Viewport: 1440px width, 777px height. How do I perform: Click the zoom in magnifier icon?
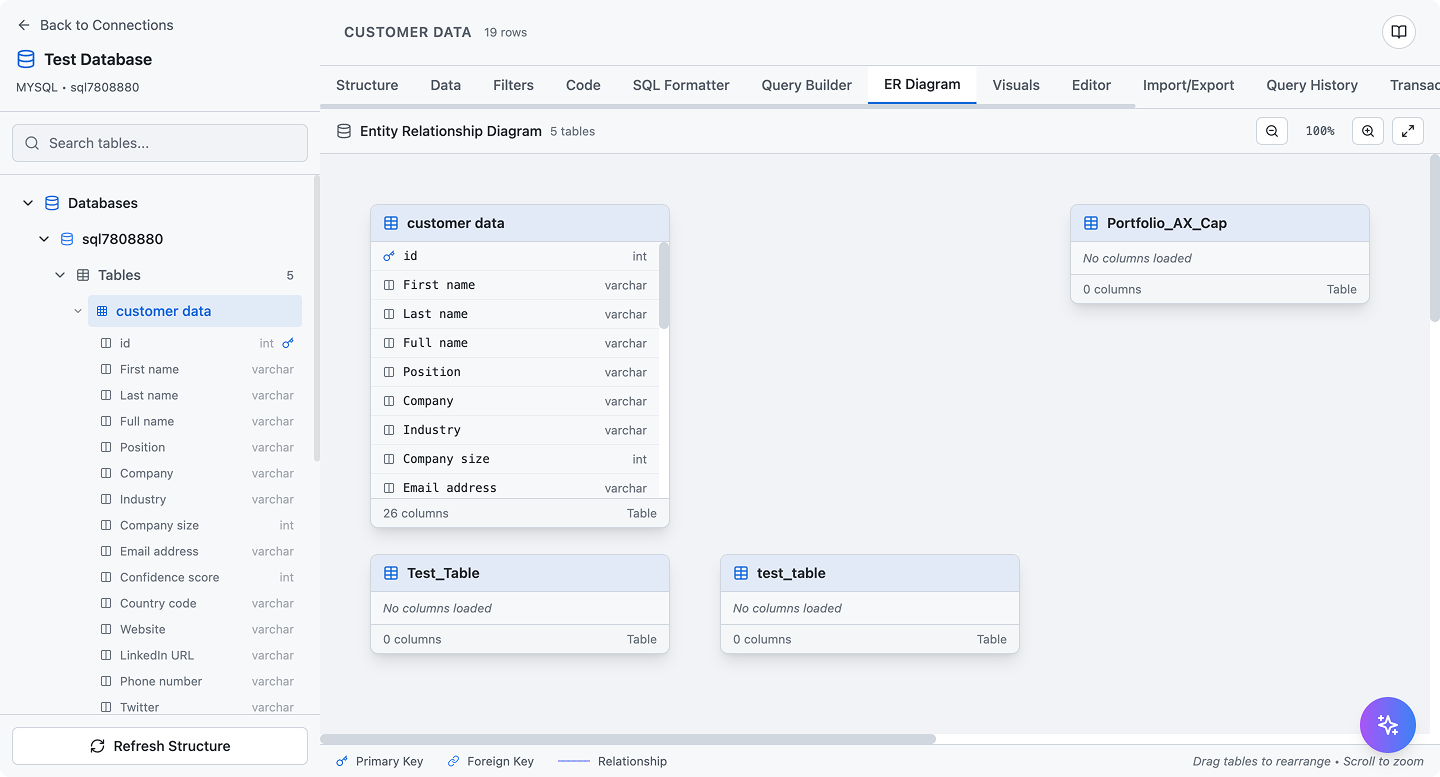point(1367,131)
